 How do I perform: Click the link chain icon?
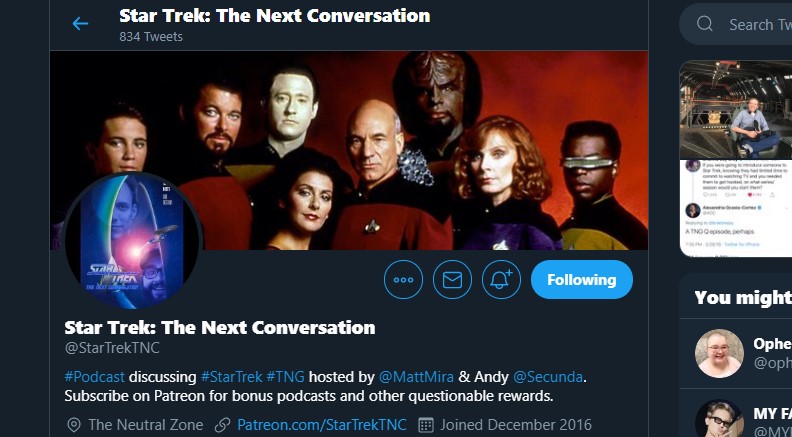tap(222, 425)
